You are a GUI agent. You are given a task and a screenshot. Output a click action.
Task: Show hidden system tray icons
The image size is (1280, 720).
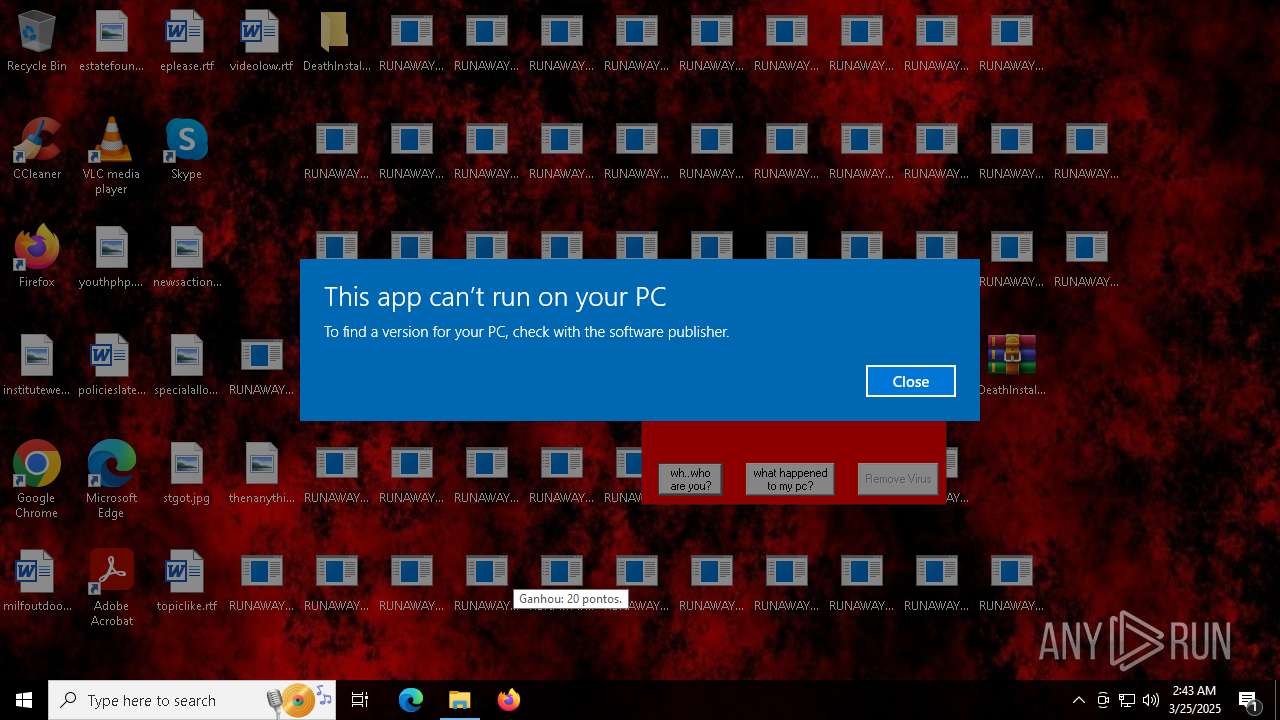[x=1078, y=700]
